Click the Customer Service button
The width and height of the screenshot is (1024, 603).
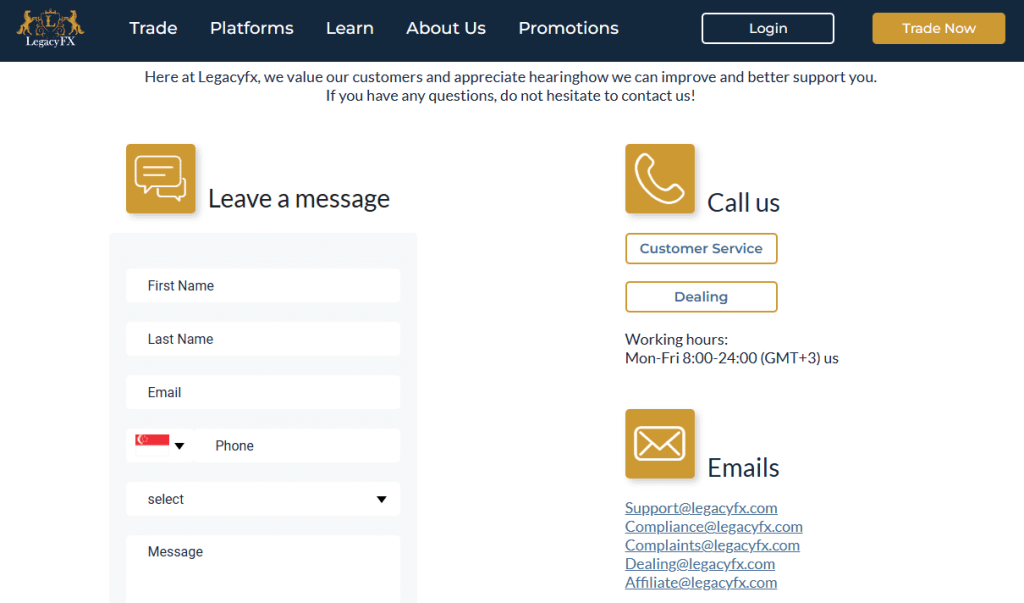[x=701, y=248]
